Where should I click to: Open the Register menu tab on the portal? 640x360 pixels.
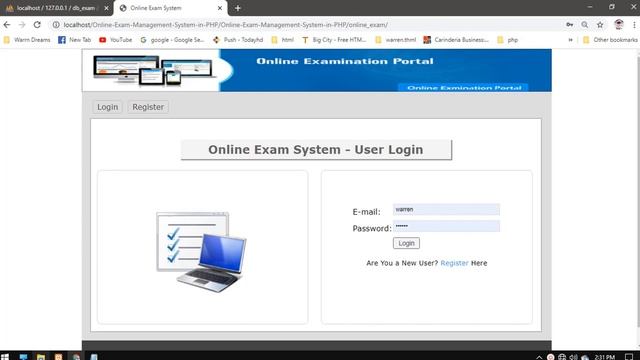148,107
